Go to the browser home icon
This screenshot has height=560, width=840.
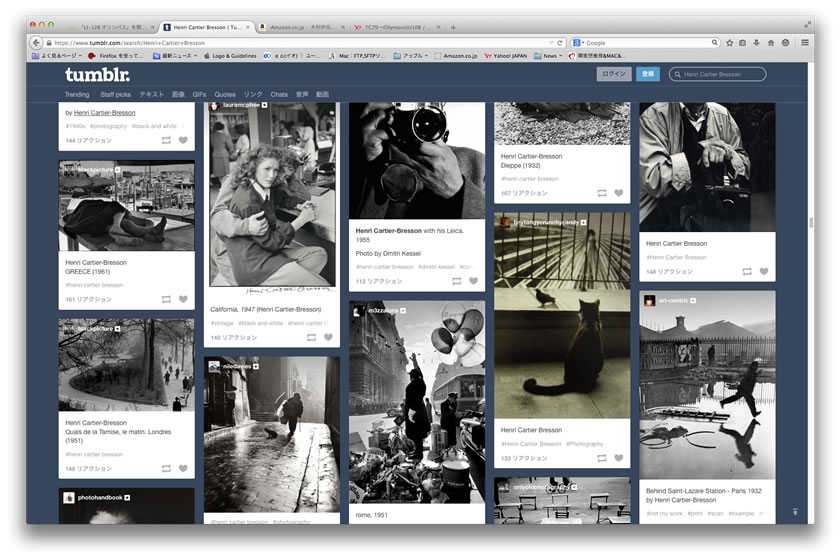[771, 43]
